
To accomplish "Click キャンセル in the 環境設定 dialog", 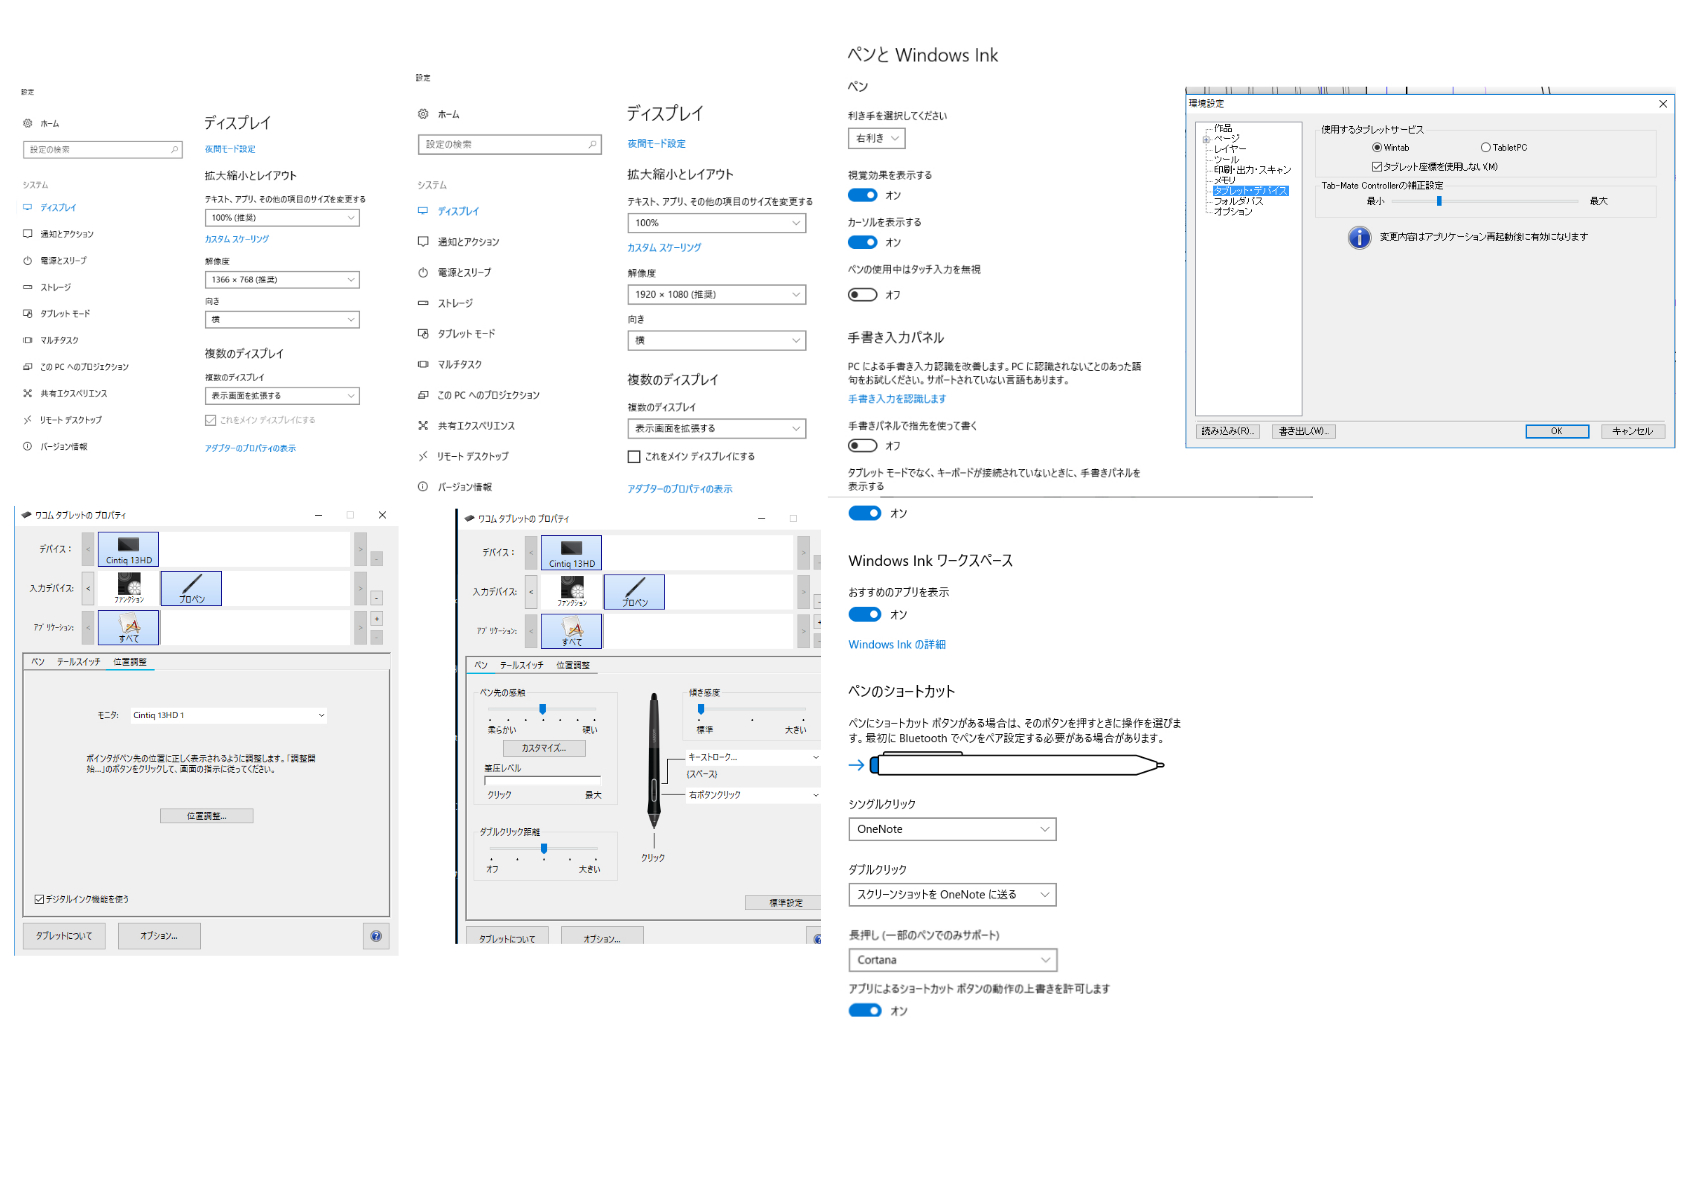I will (x=1633, y=431).
